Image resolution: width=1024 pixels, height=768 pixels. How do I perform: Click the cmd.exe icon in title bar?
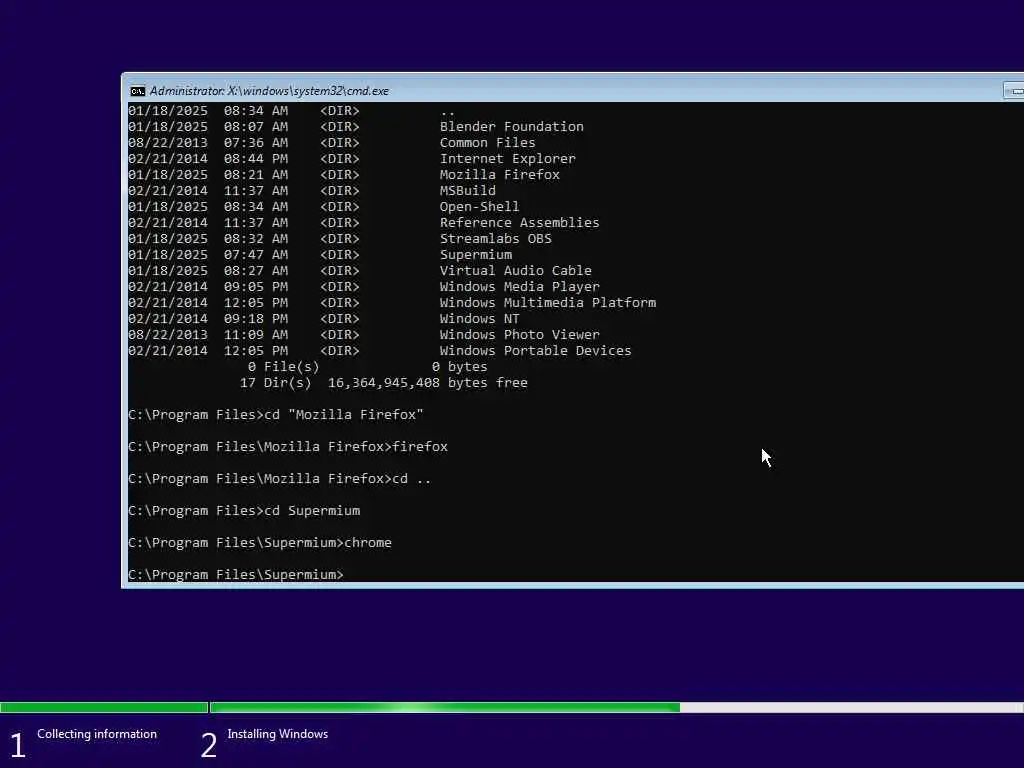(x=137, y=91)
